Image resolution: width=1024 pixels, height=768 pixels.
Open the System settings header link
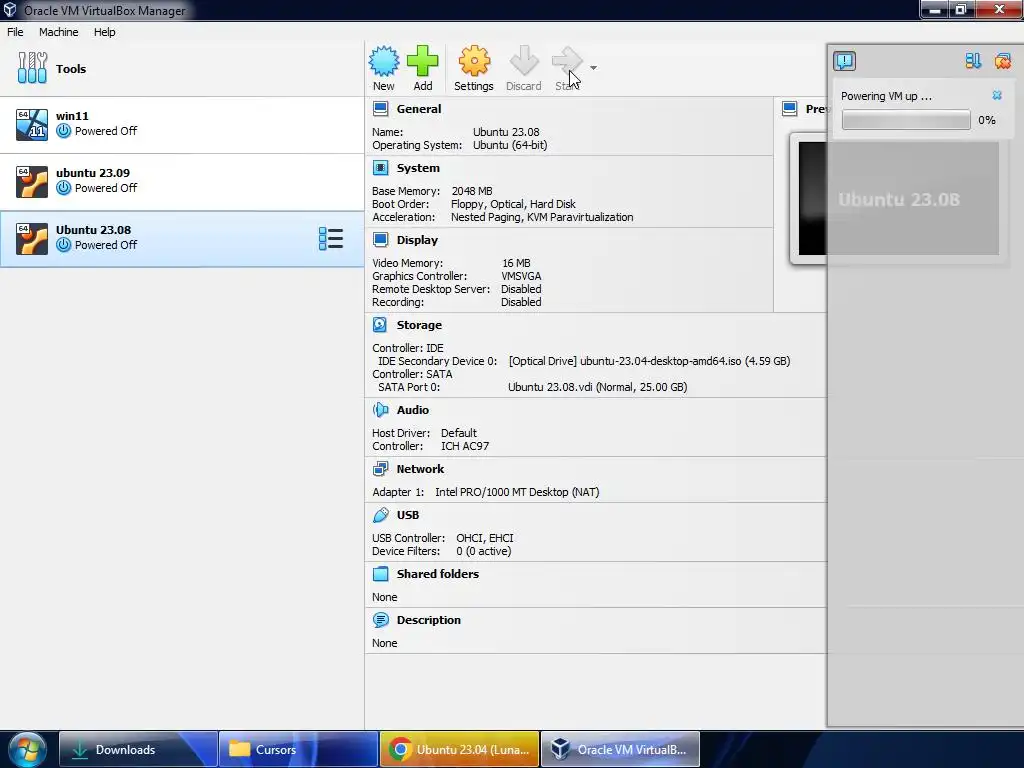[x=418, y=168]
